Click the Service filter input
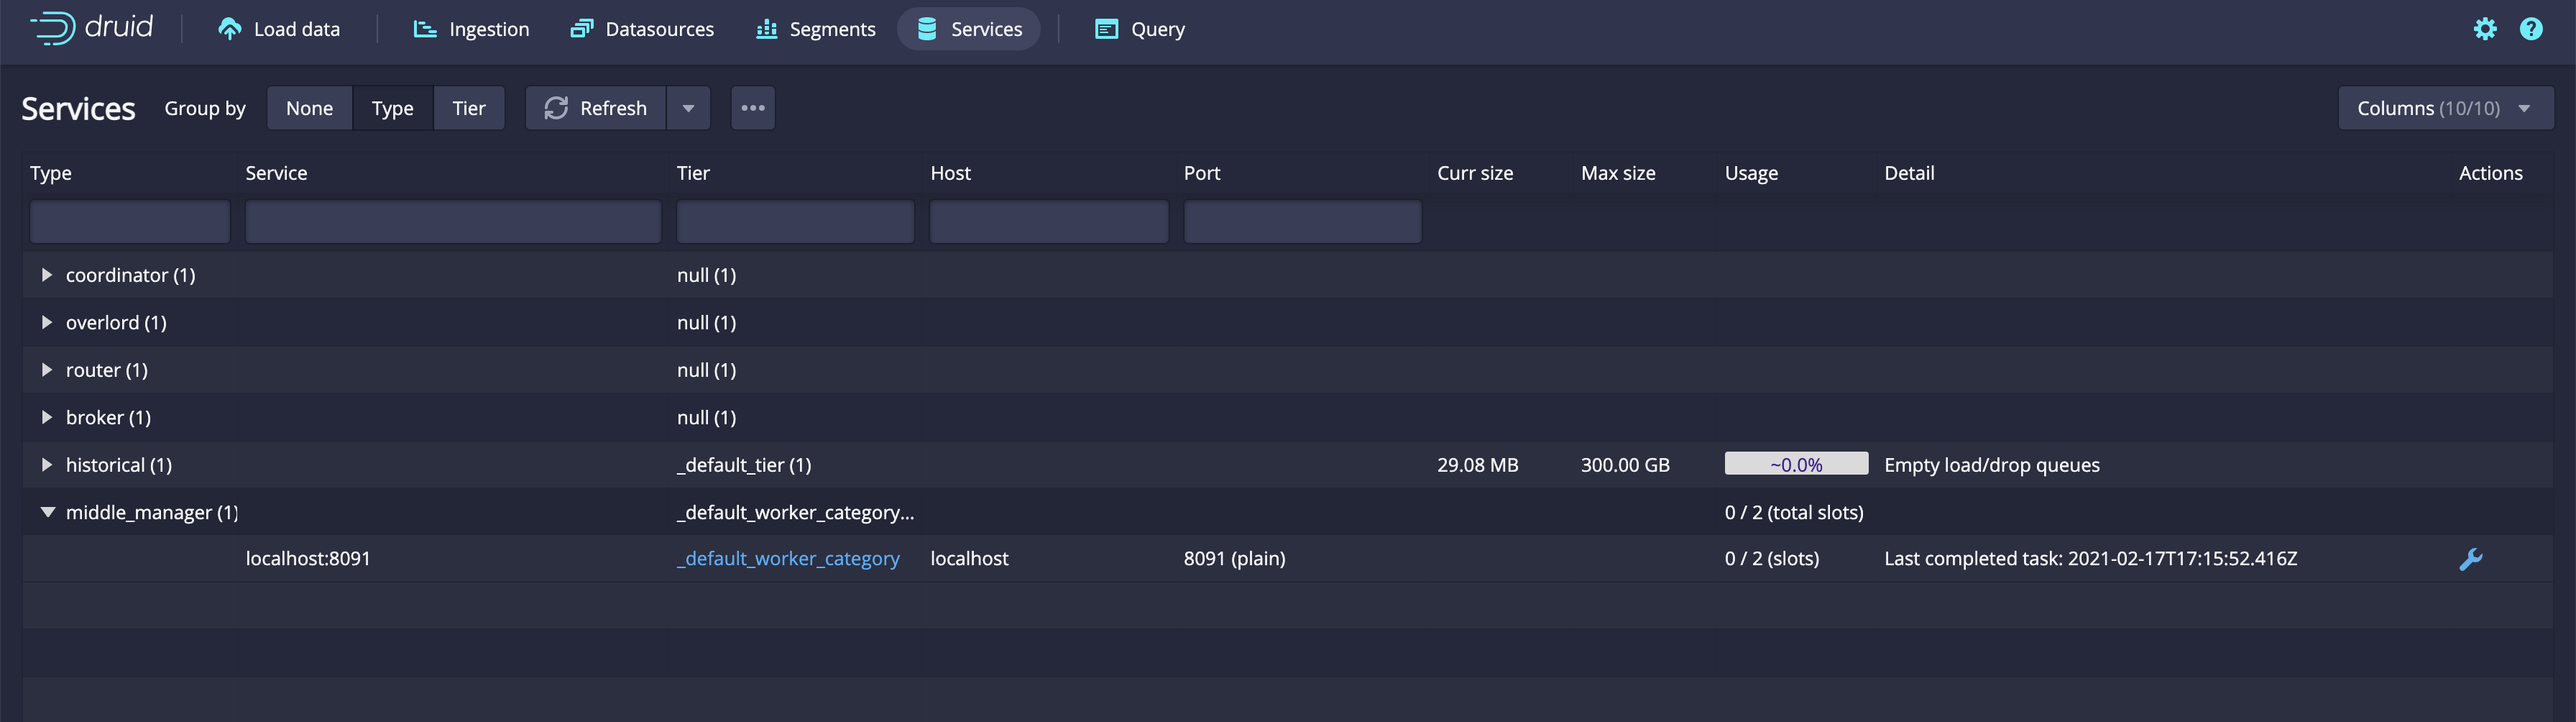Viewport: 2576px width, 722px height. pos(453,222)
